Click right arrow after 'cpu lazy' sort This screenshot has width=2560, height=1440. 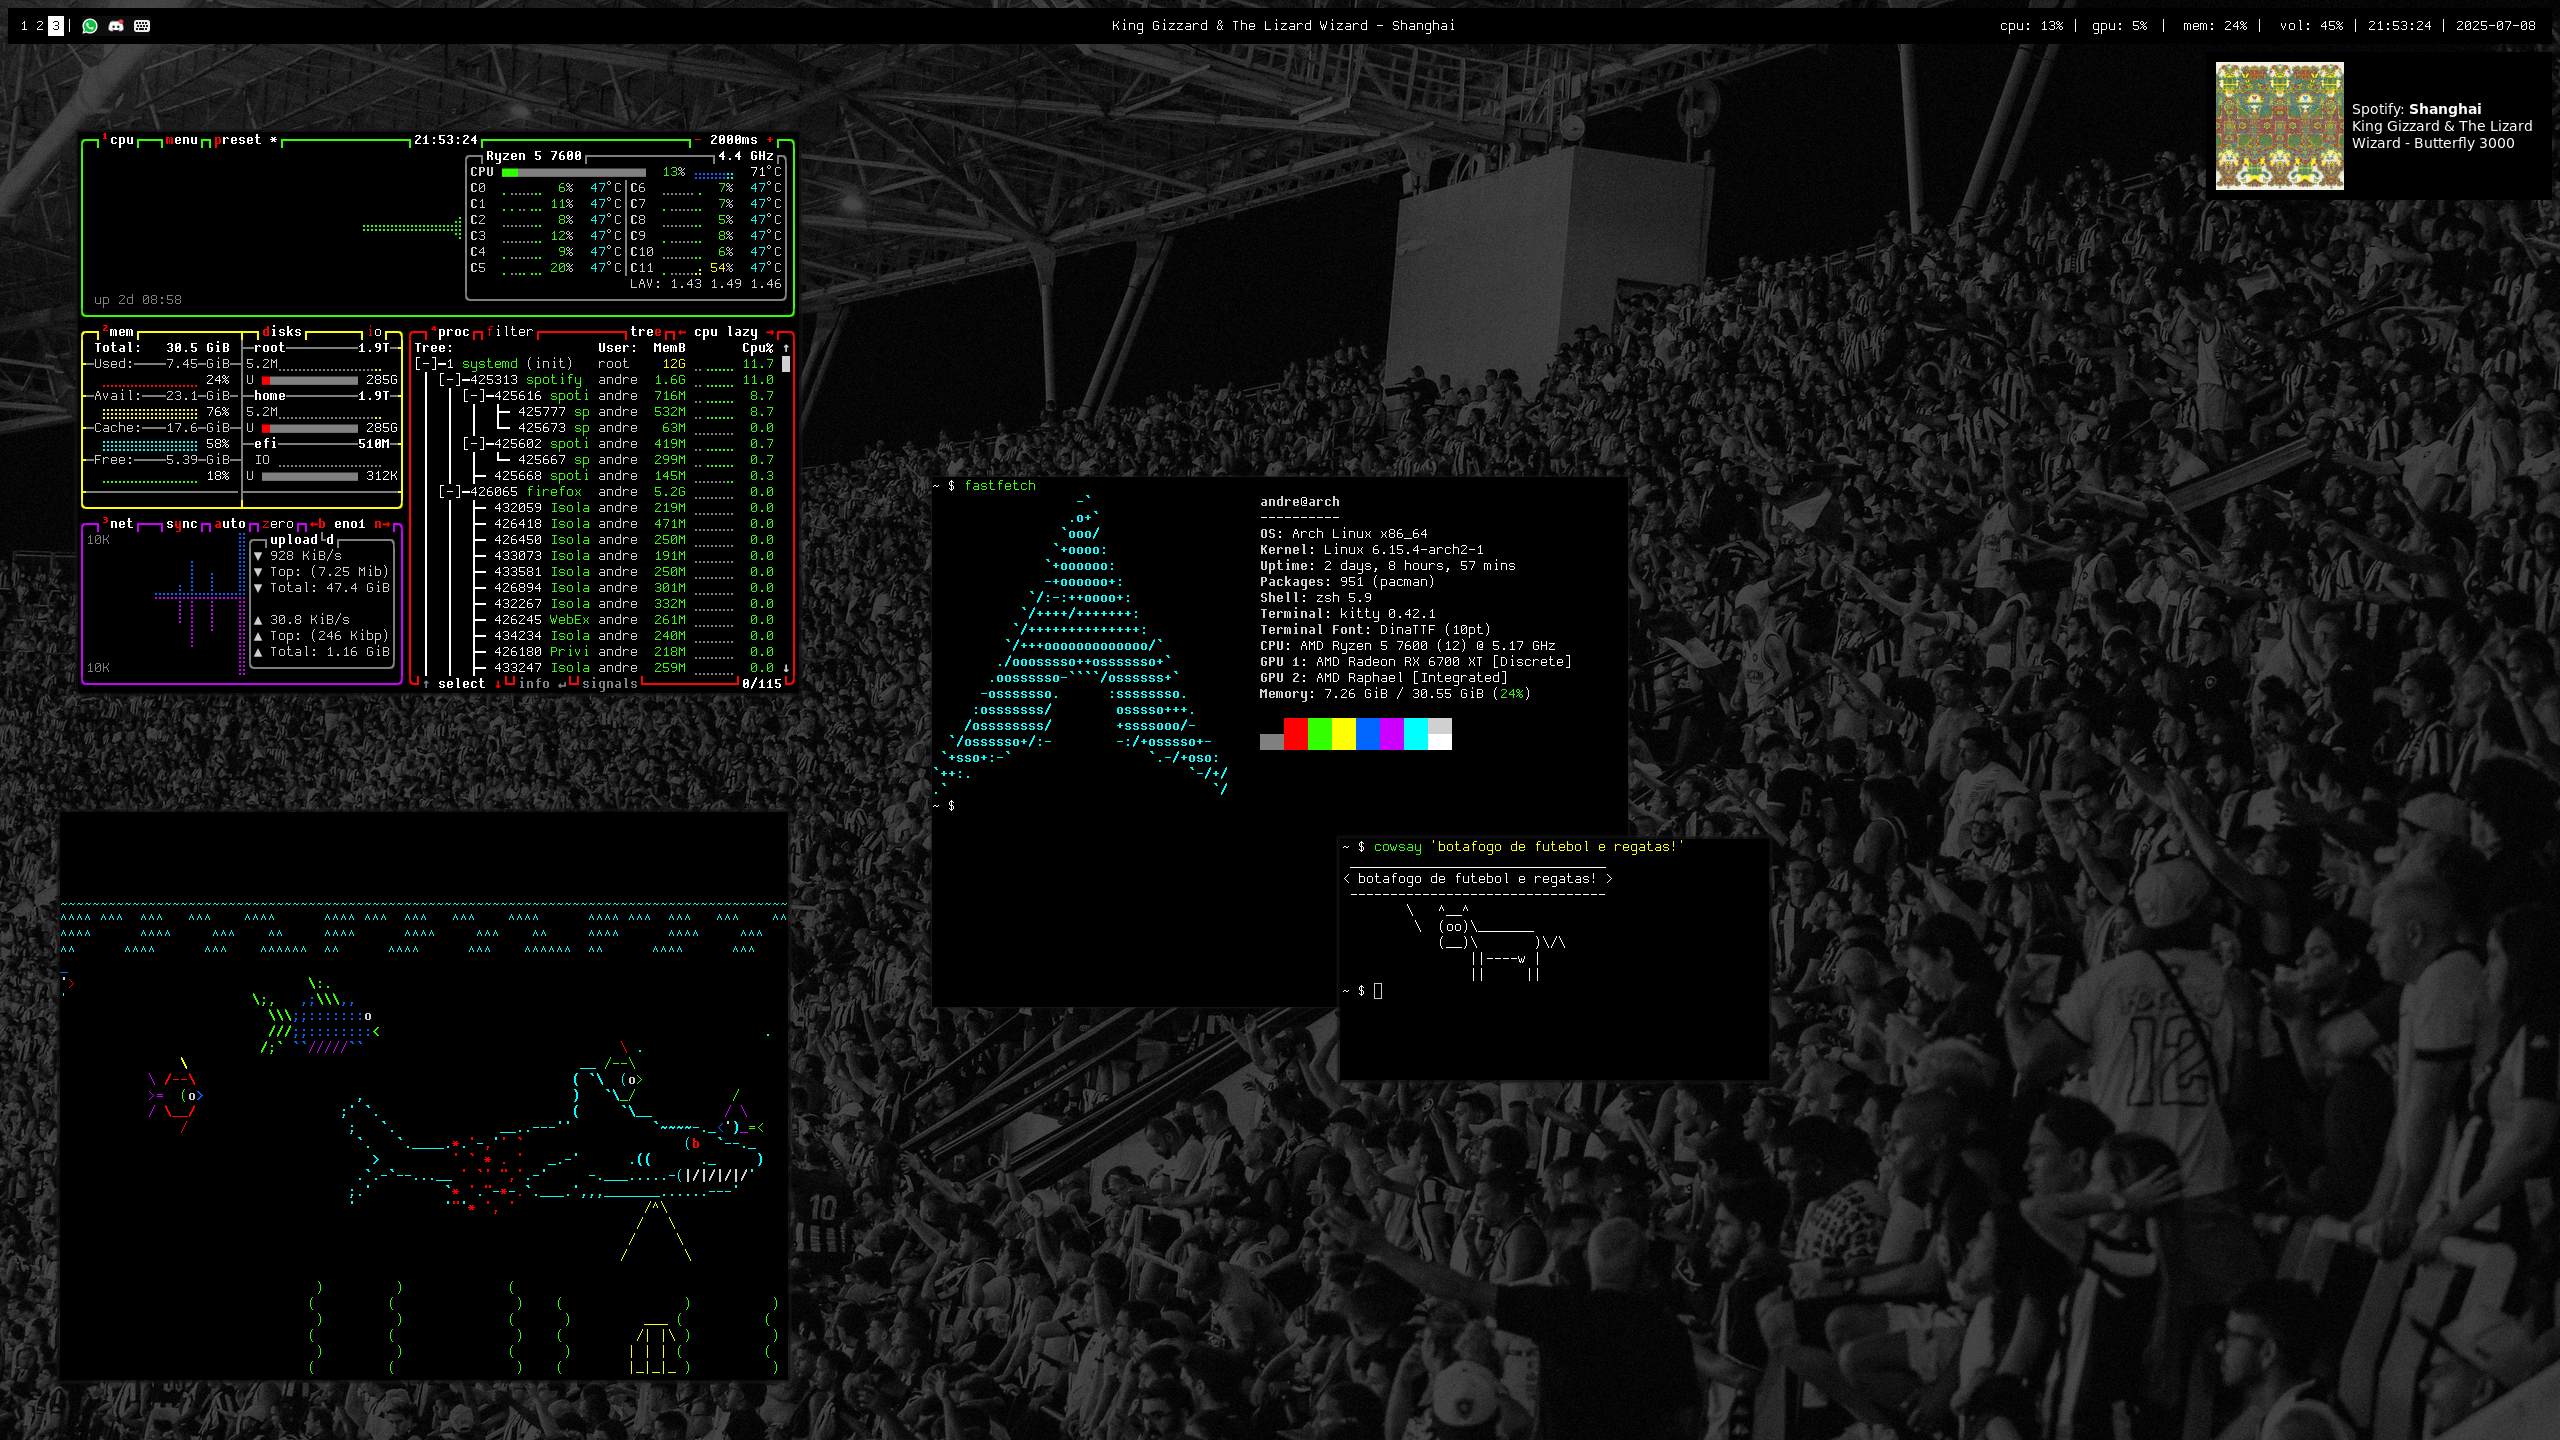(770, 332)
